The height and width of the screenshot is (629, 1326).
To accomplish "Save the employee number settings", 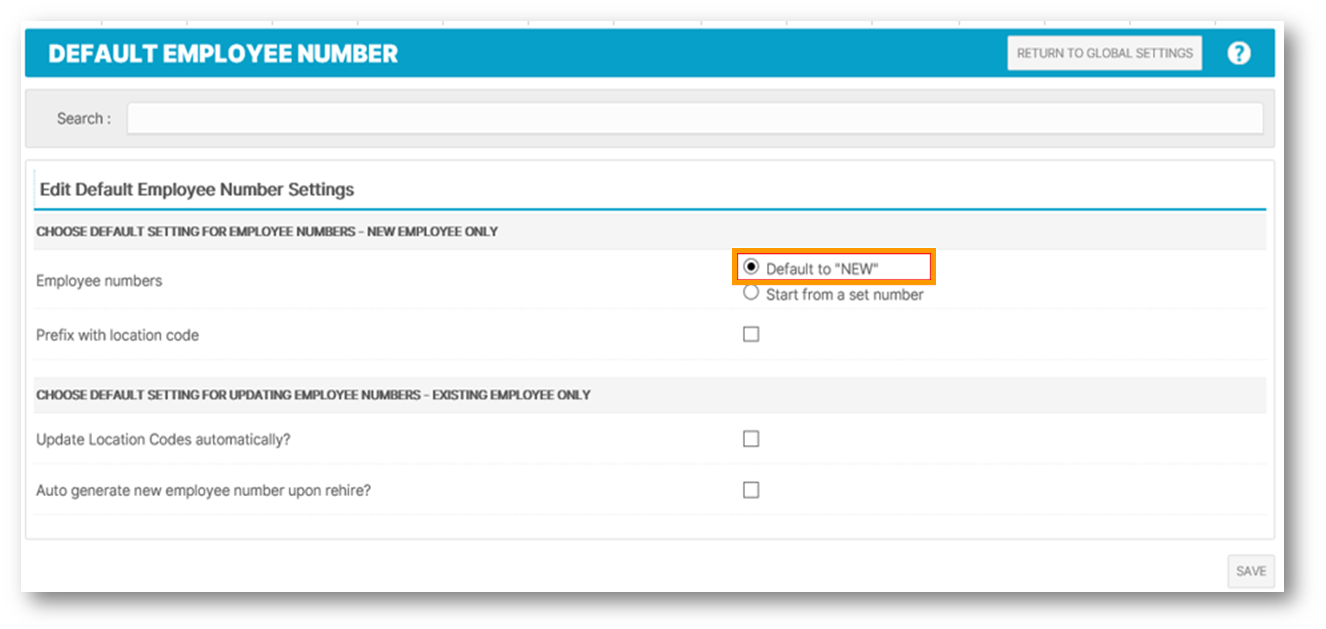I will [1251, 571].
